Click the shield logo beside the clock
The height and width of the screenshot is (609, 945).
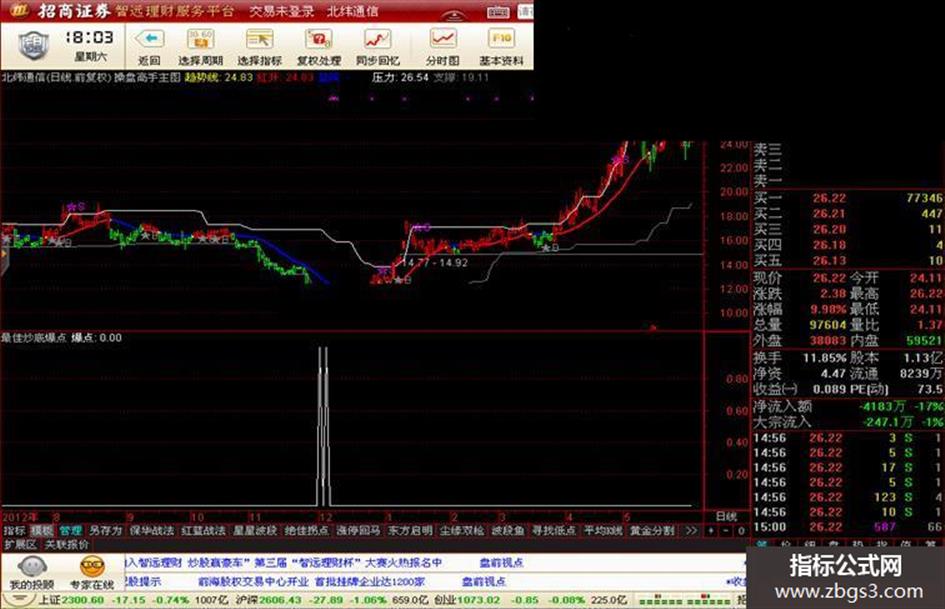33,45
